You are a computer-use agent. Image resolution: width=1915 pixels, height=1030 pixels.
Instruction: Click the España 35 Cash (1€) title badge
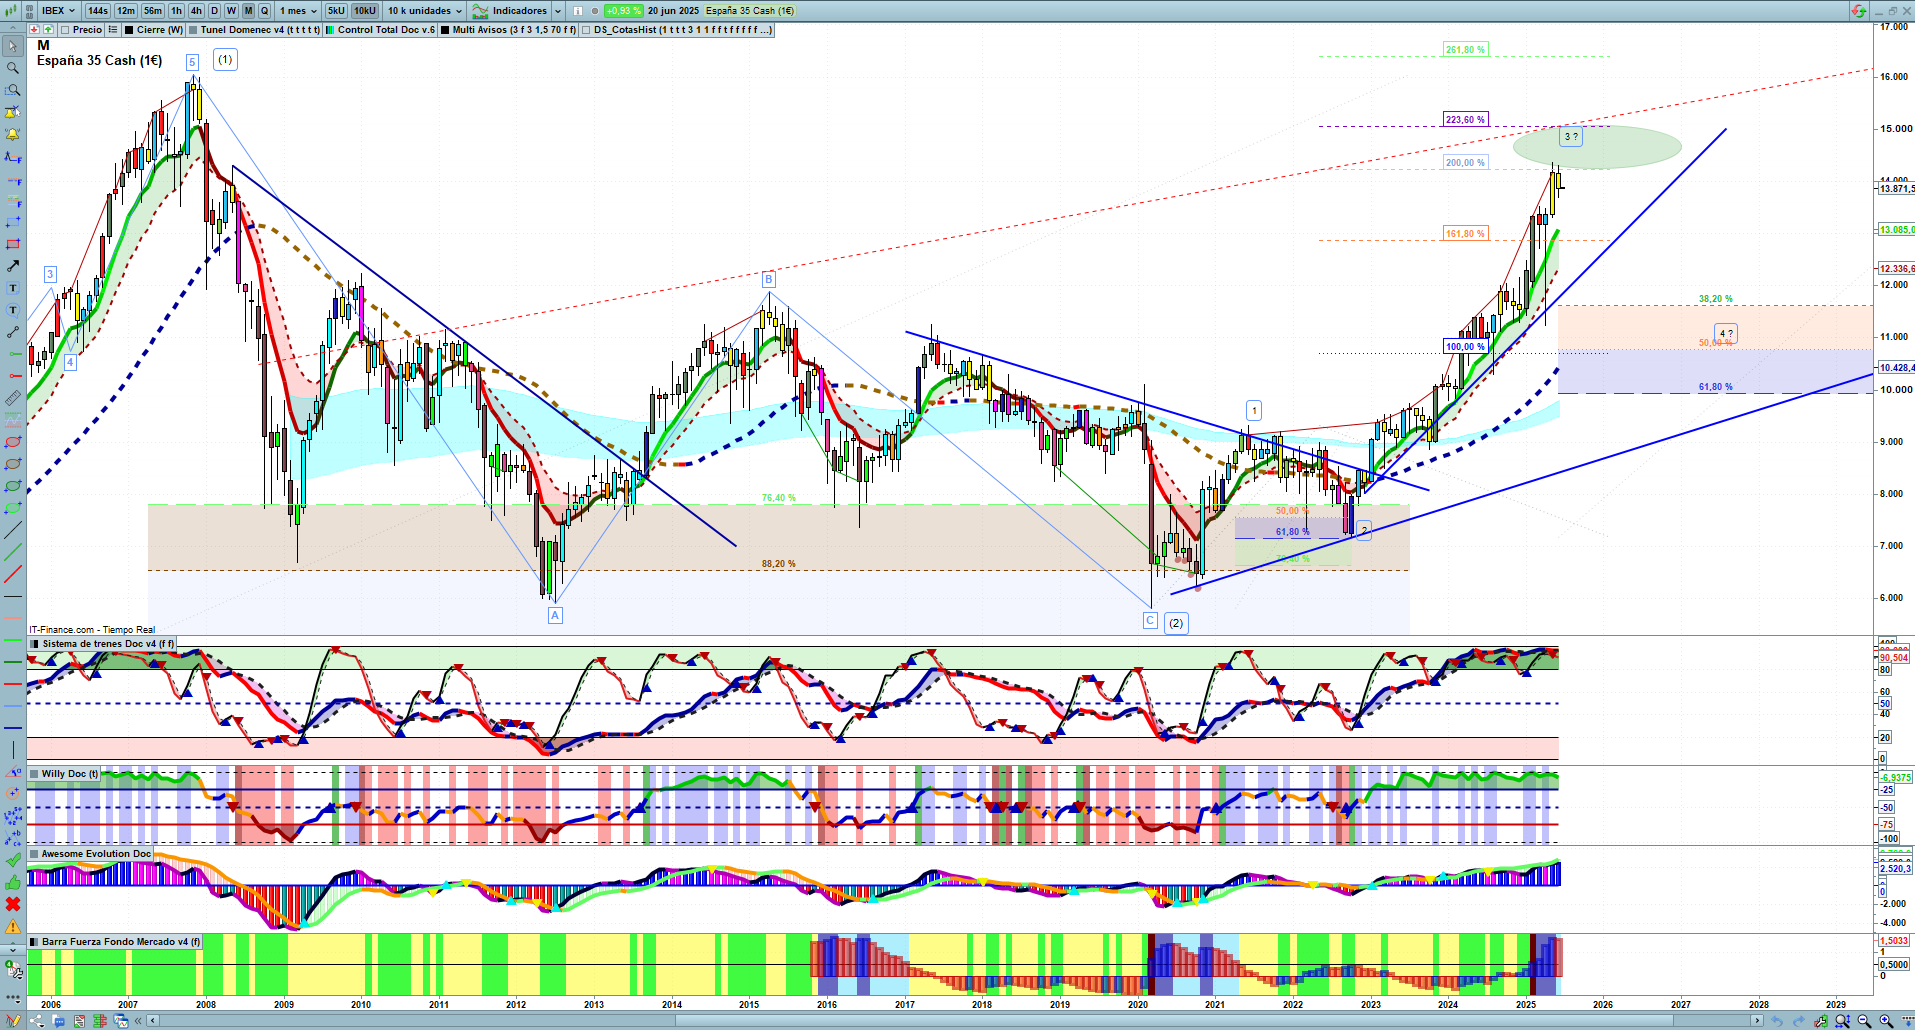pyautogui.click(x=750, y=11)
